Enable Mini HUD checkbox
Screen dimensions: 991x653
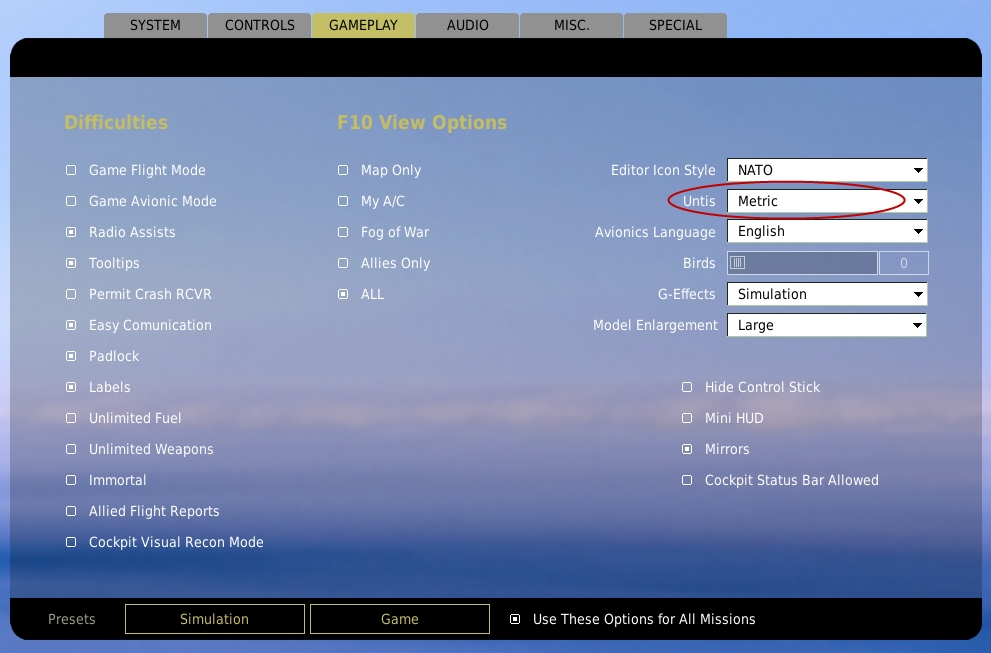point(687,418)
